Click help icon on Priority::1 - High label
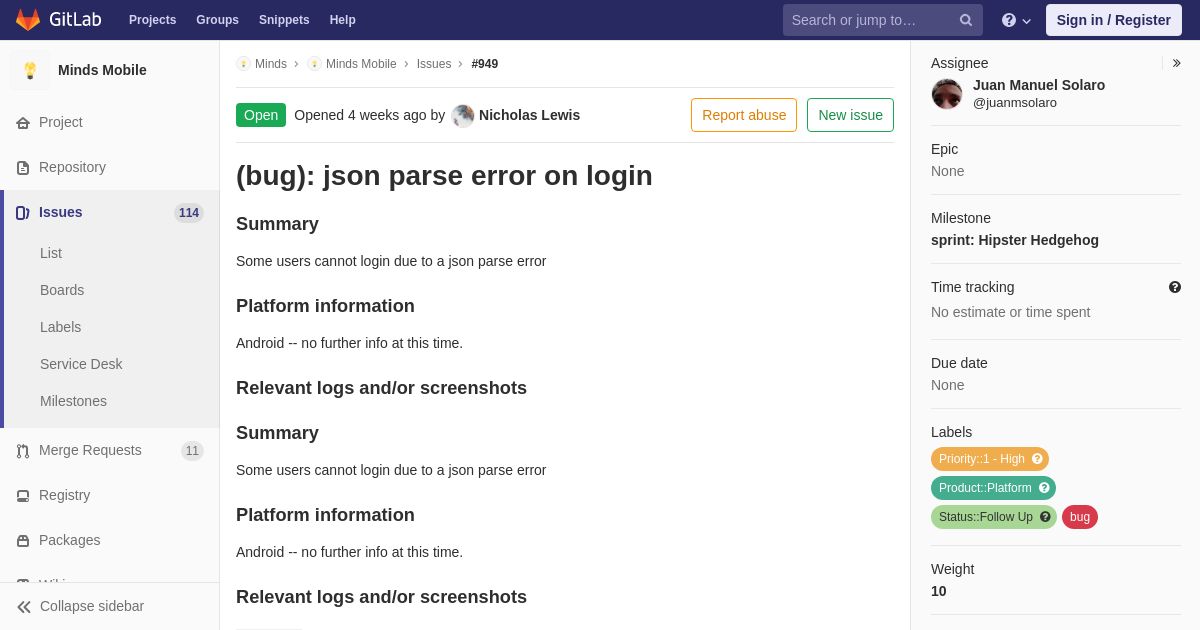The width and height of the screenshot is (1200, 630). tap(1037, 459)
